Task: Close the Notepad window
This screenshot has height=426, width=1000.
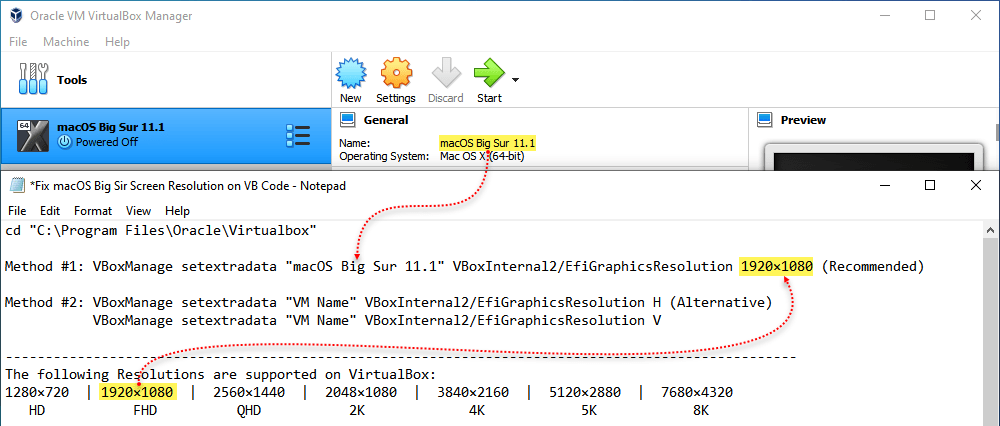Action: [x=976, y=186]
